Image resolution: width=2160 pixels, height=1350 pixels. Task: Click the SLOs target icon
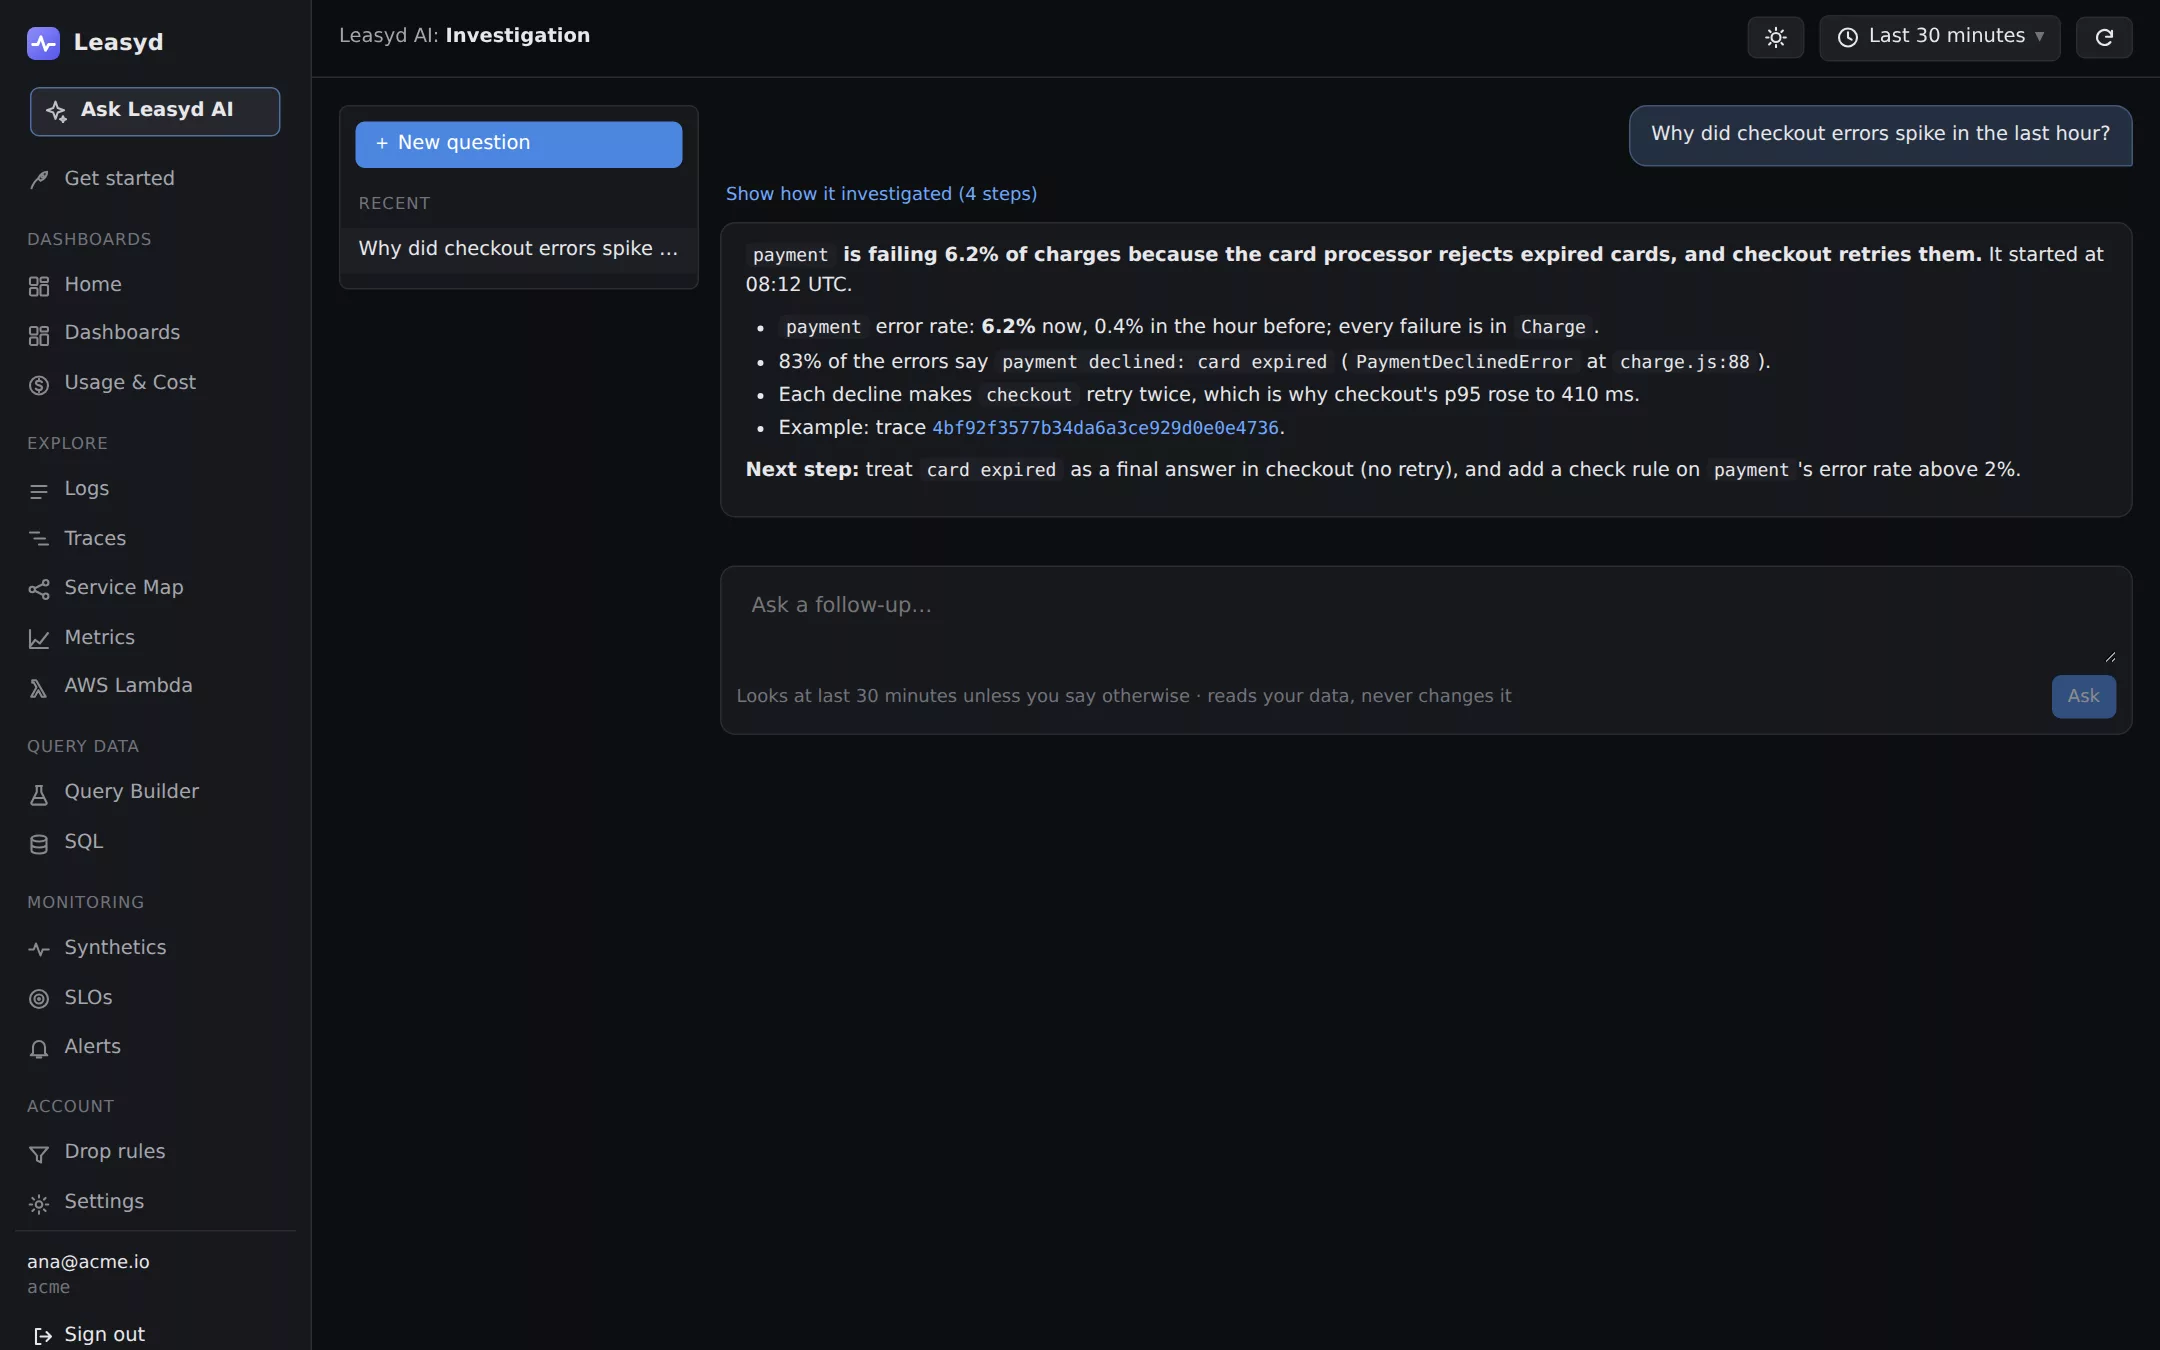pyautogui.click(x=39, y=999)
